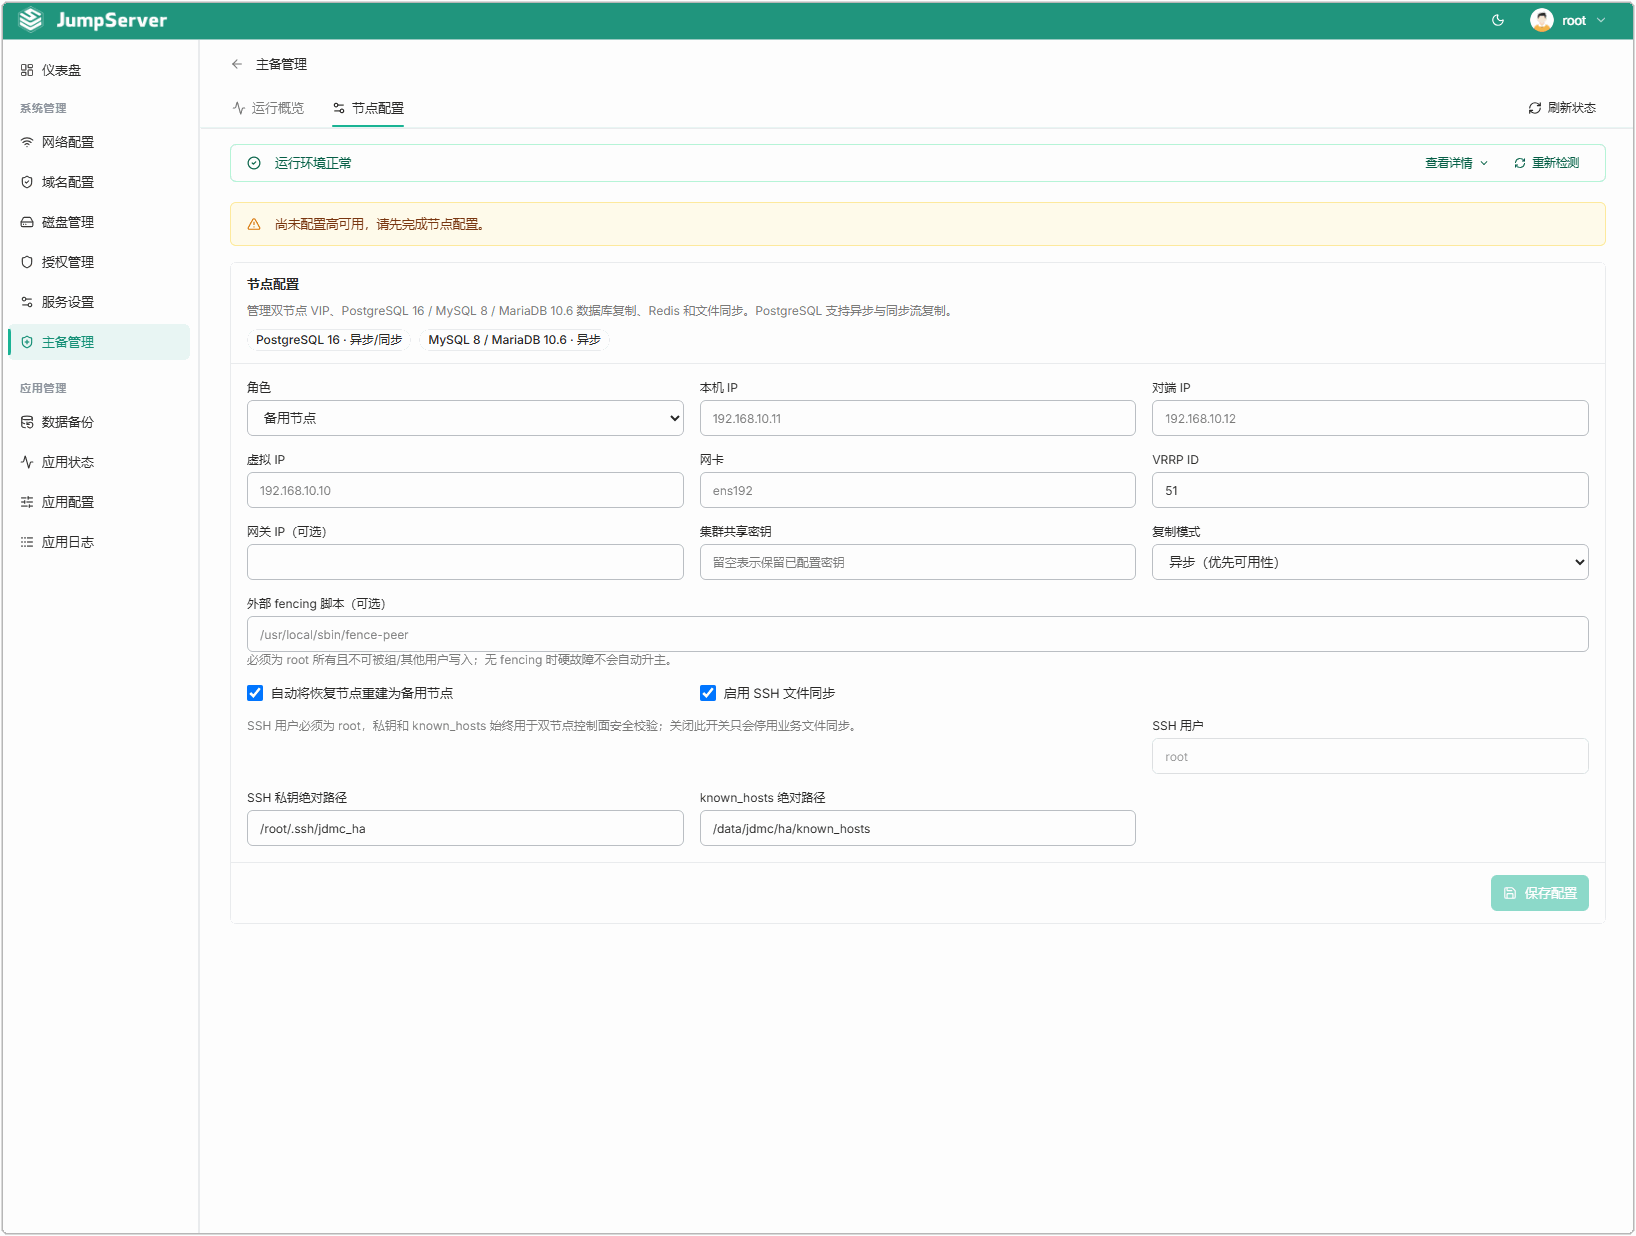Select the 节点配置 tab

368,108
